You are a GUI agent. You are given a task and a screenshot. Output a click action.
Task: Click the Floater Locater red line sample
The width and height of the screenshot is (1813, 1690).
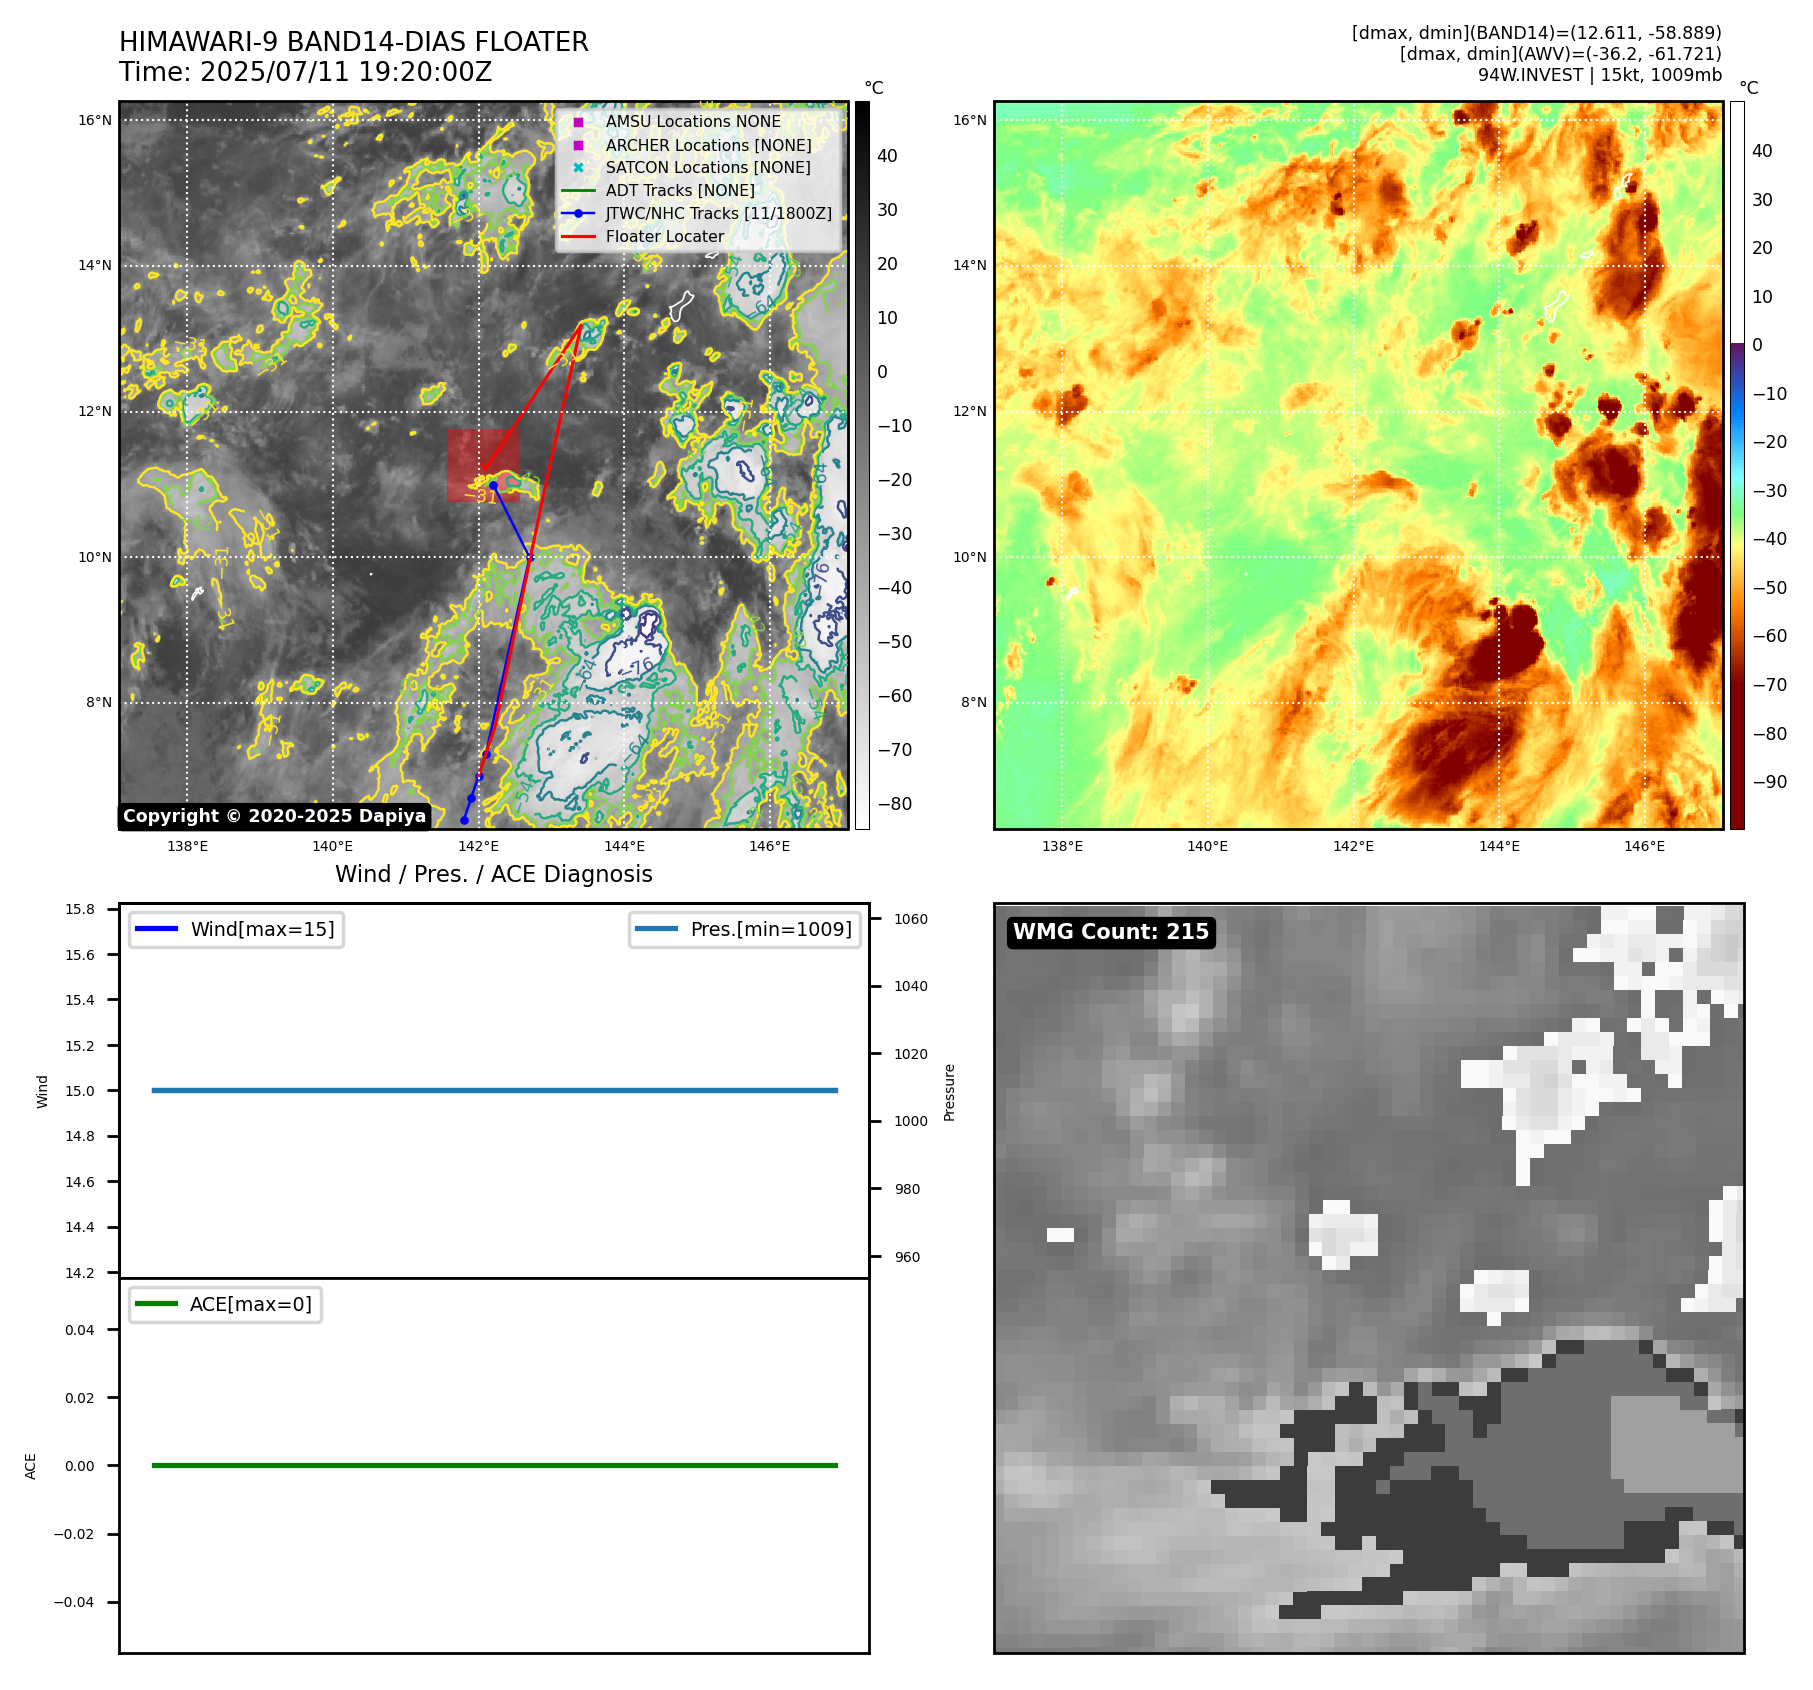578,236
